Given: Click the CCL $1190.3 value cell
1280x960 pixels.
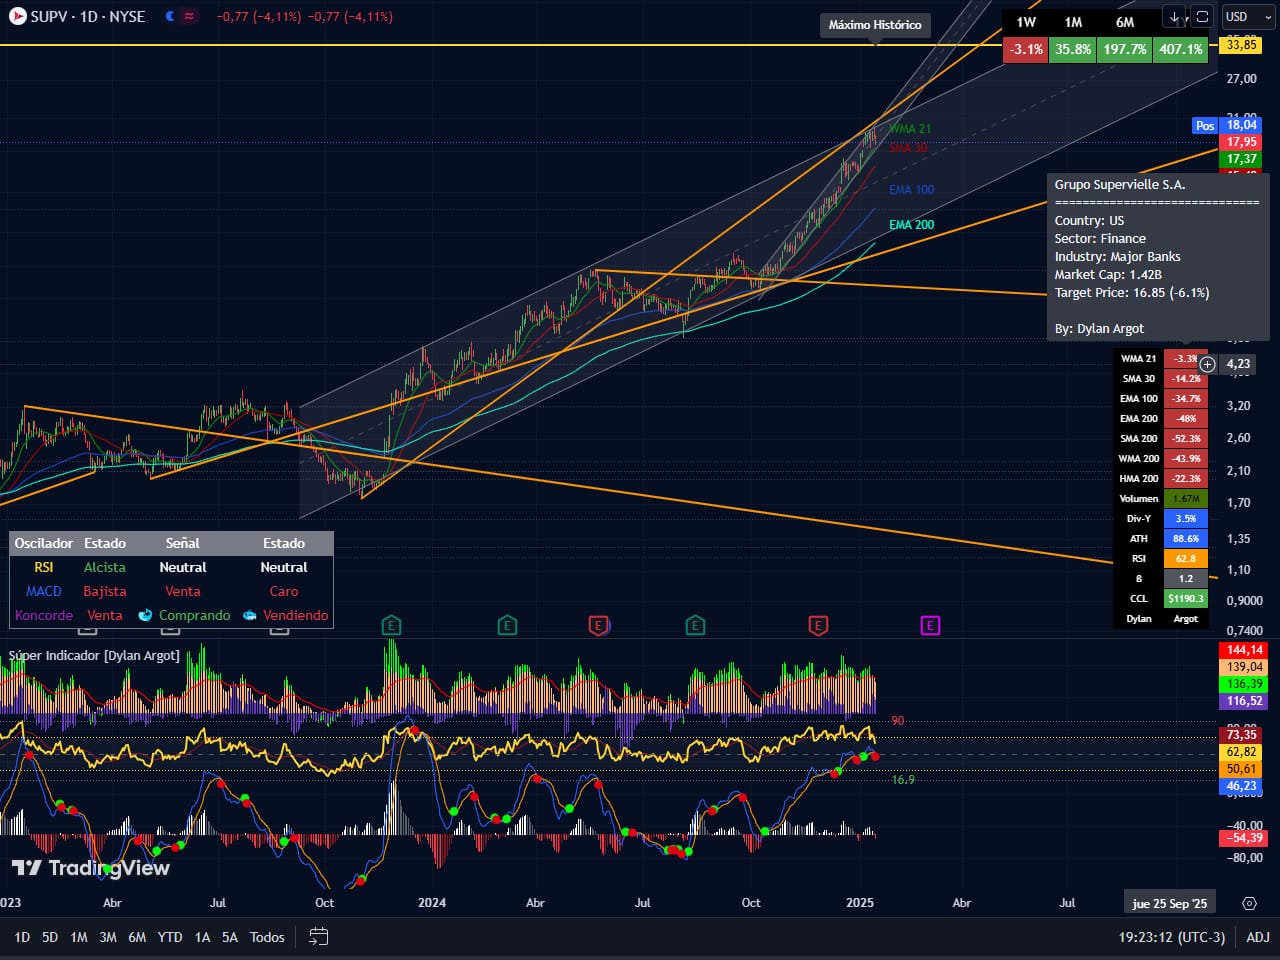Looking at the screenshot, I should (x=1186, y=598).
